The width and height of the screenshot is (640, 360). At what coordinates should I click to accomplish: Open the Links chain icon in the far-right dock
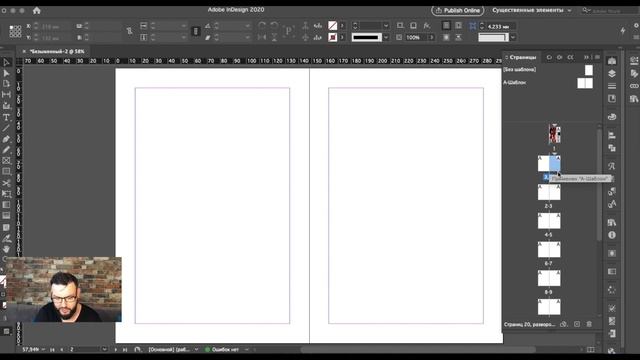634,86
